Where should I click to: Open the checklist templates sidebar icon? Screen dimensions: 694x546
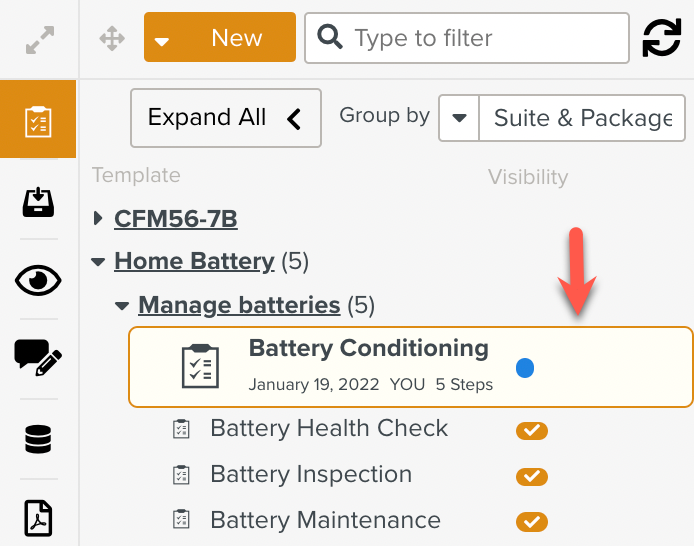38,120
